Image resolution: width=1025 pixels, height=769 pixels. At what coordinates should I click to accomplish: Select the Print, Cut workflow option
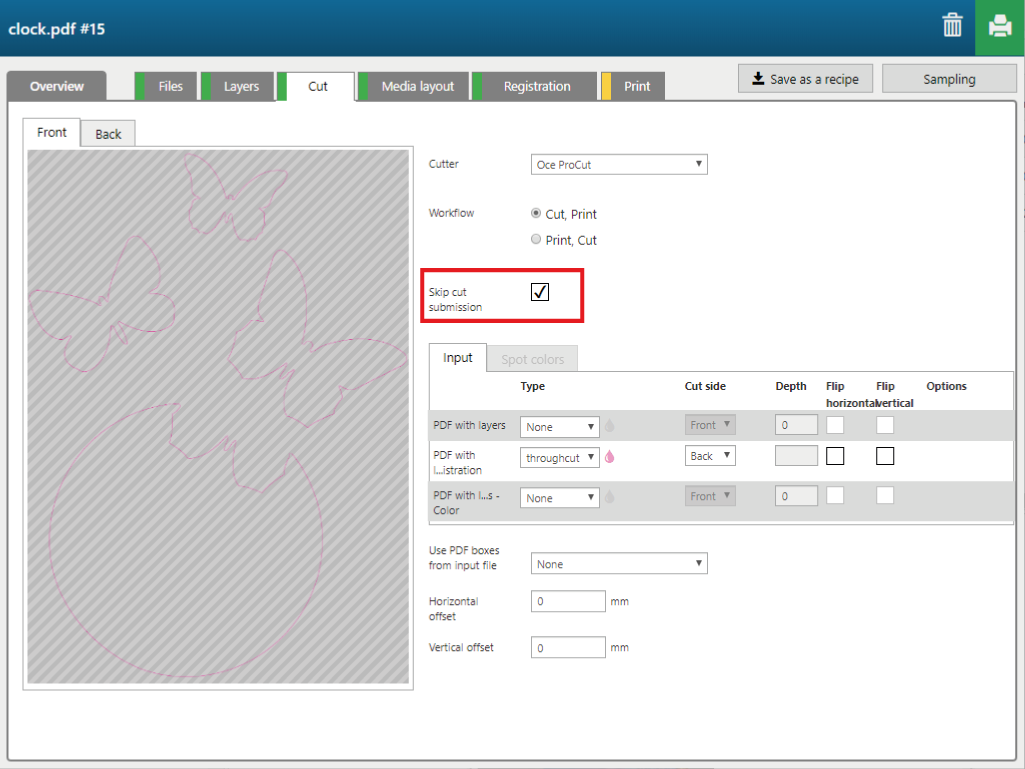[537, 240]
